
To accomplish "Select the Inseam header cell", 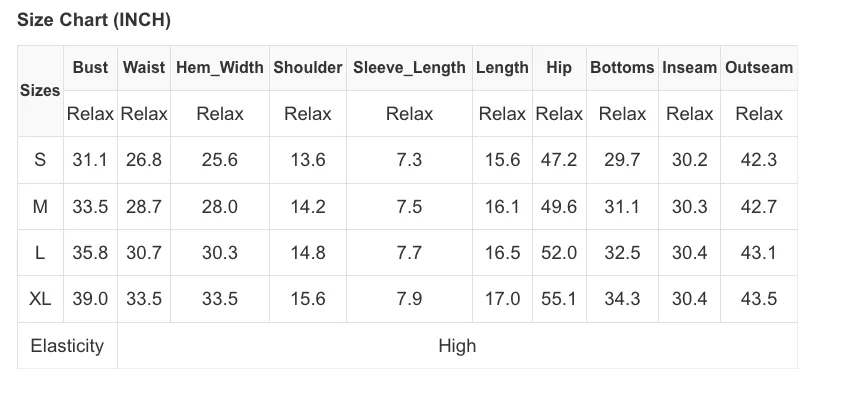I will tap(690, 68).
